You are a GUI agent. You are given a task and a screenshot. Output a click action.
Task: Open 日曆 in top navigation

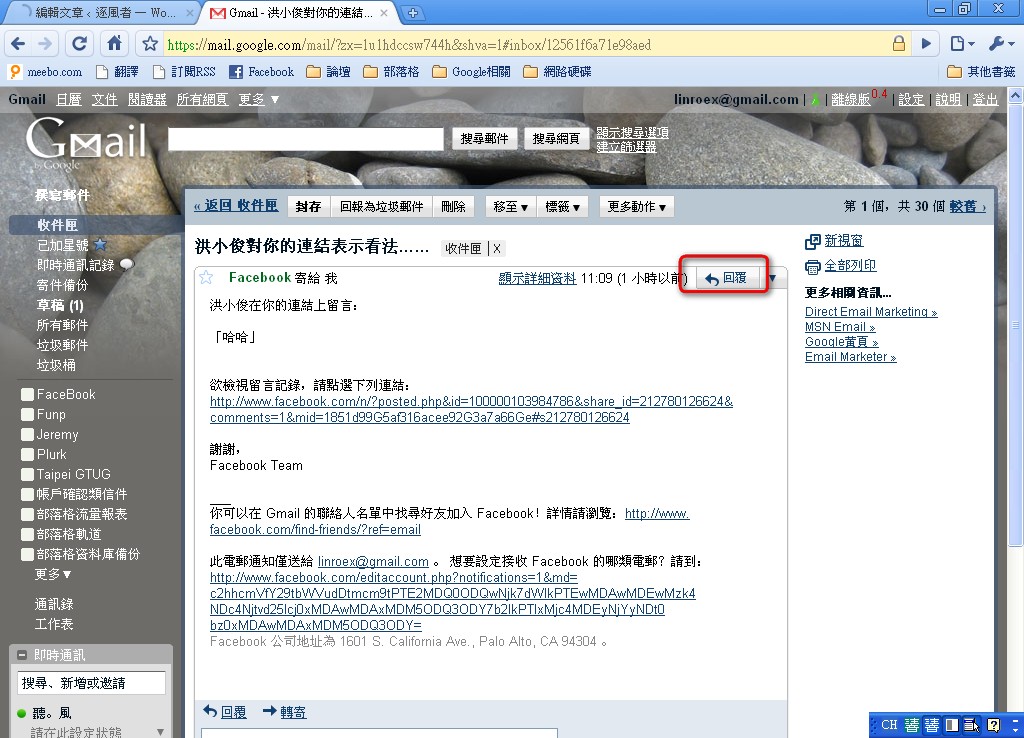[69, 99]
